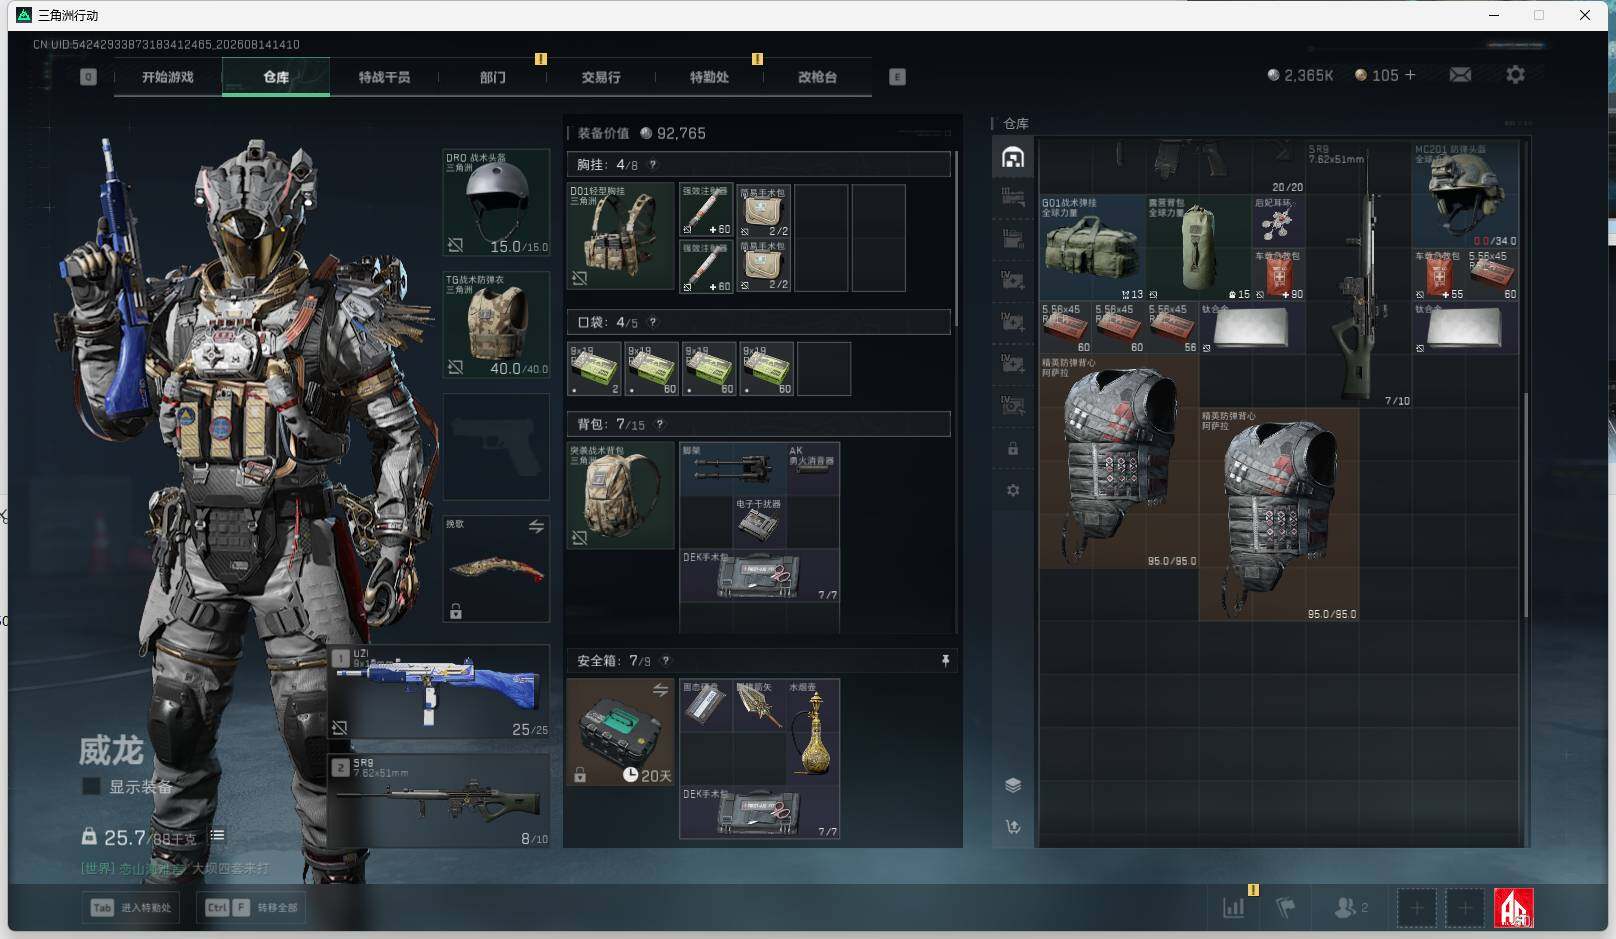1616x939 pixels.
Task: Click the first empty squad slot plus
Action: pyautogui.click(x=1416, y=908)
